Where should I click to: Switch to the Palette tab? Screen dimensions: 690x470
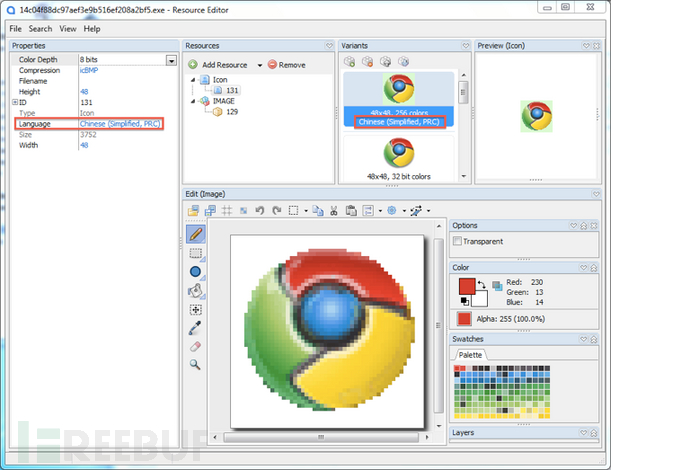click(470, 355)
